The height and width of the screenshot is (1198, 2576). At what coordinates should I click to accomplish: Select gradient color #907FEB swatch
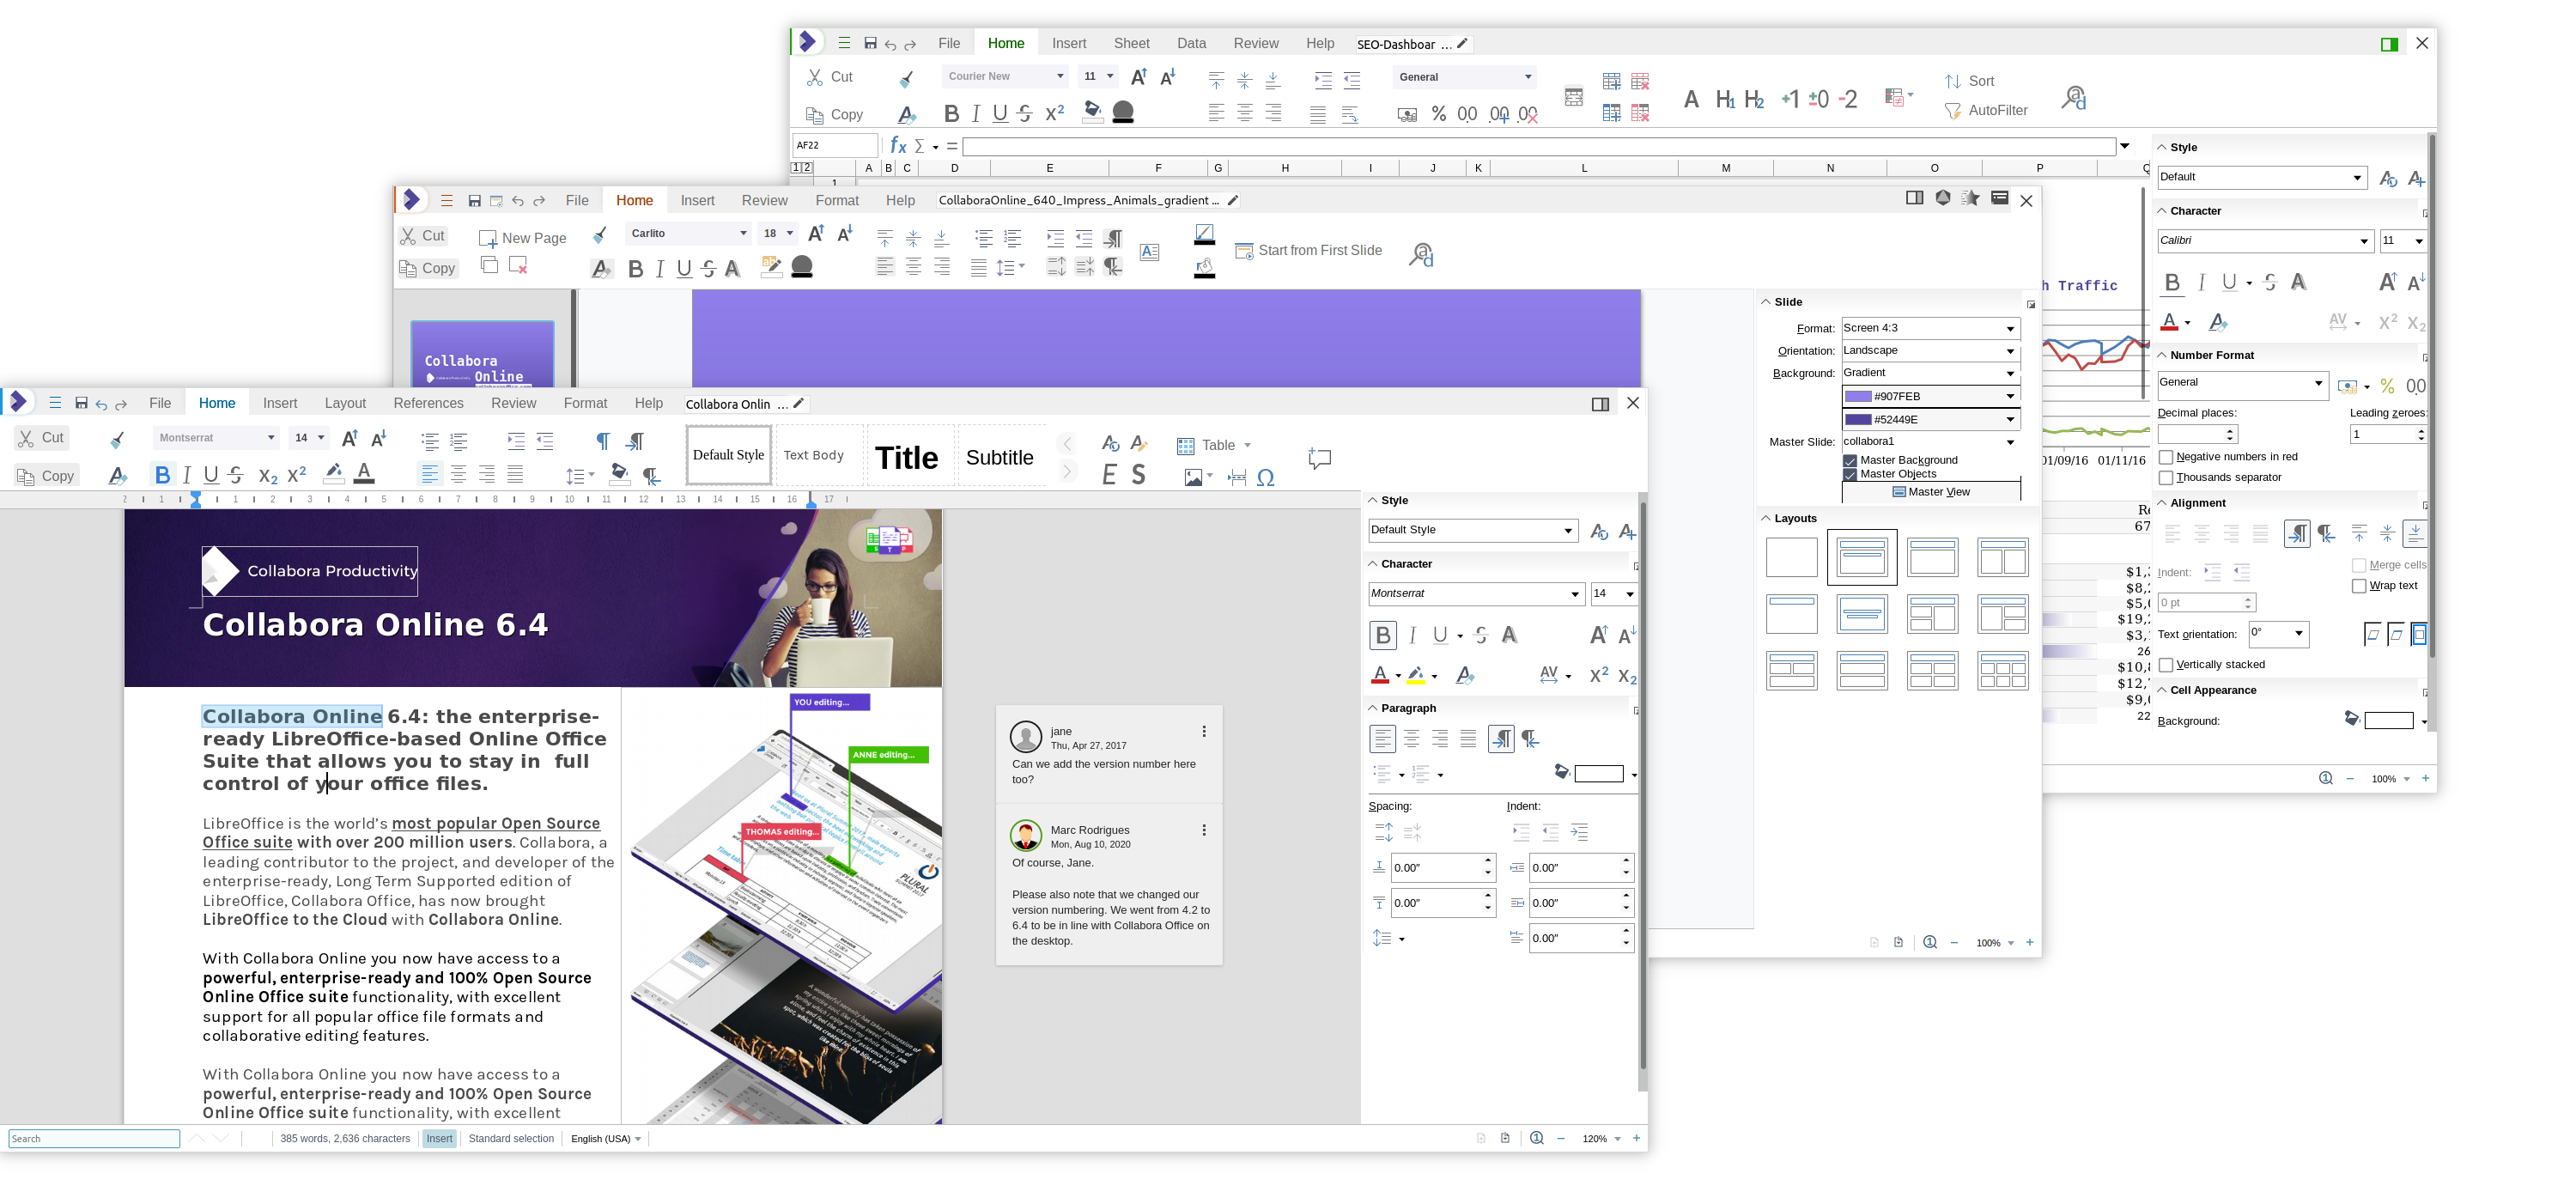(1858, 397)
